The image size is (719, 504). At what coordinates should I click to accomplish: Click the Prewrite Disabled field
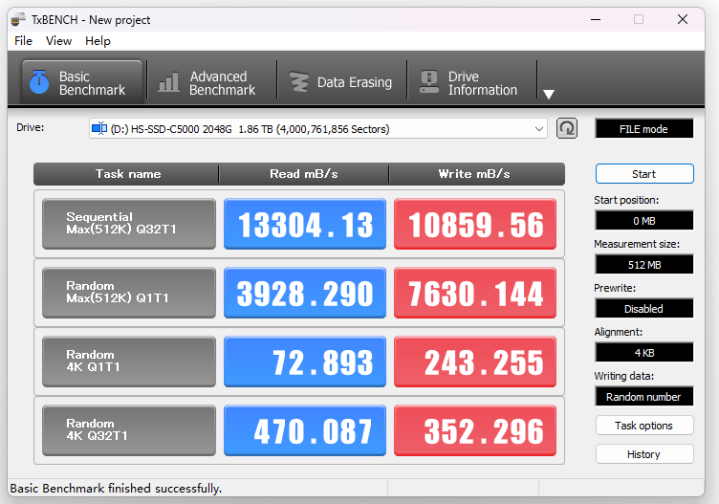pyautogui.click(x=644, y=309)
